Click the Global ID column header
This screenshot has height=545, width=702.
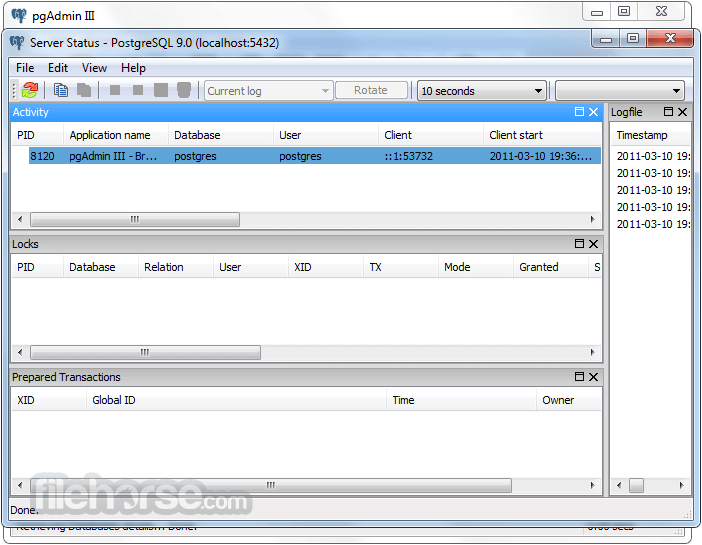(236, 400)
